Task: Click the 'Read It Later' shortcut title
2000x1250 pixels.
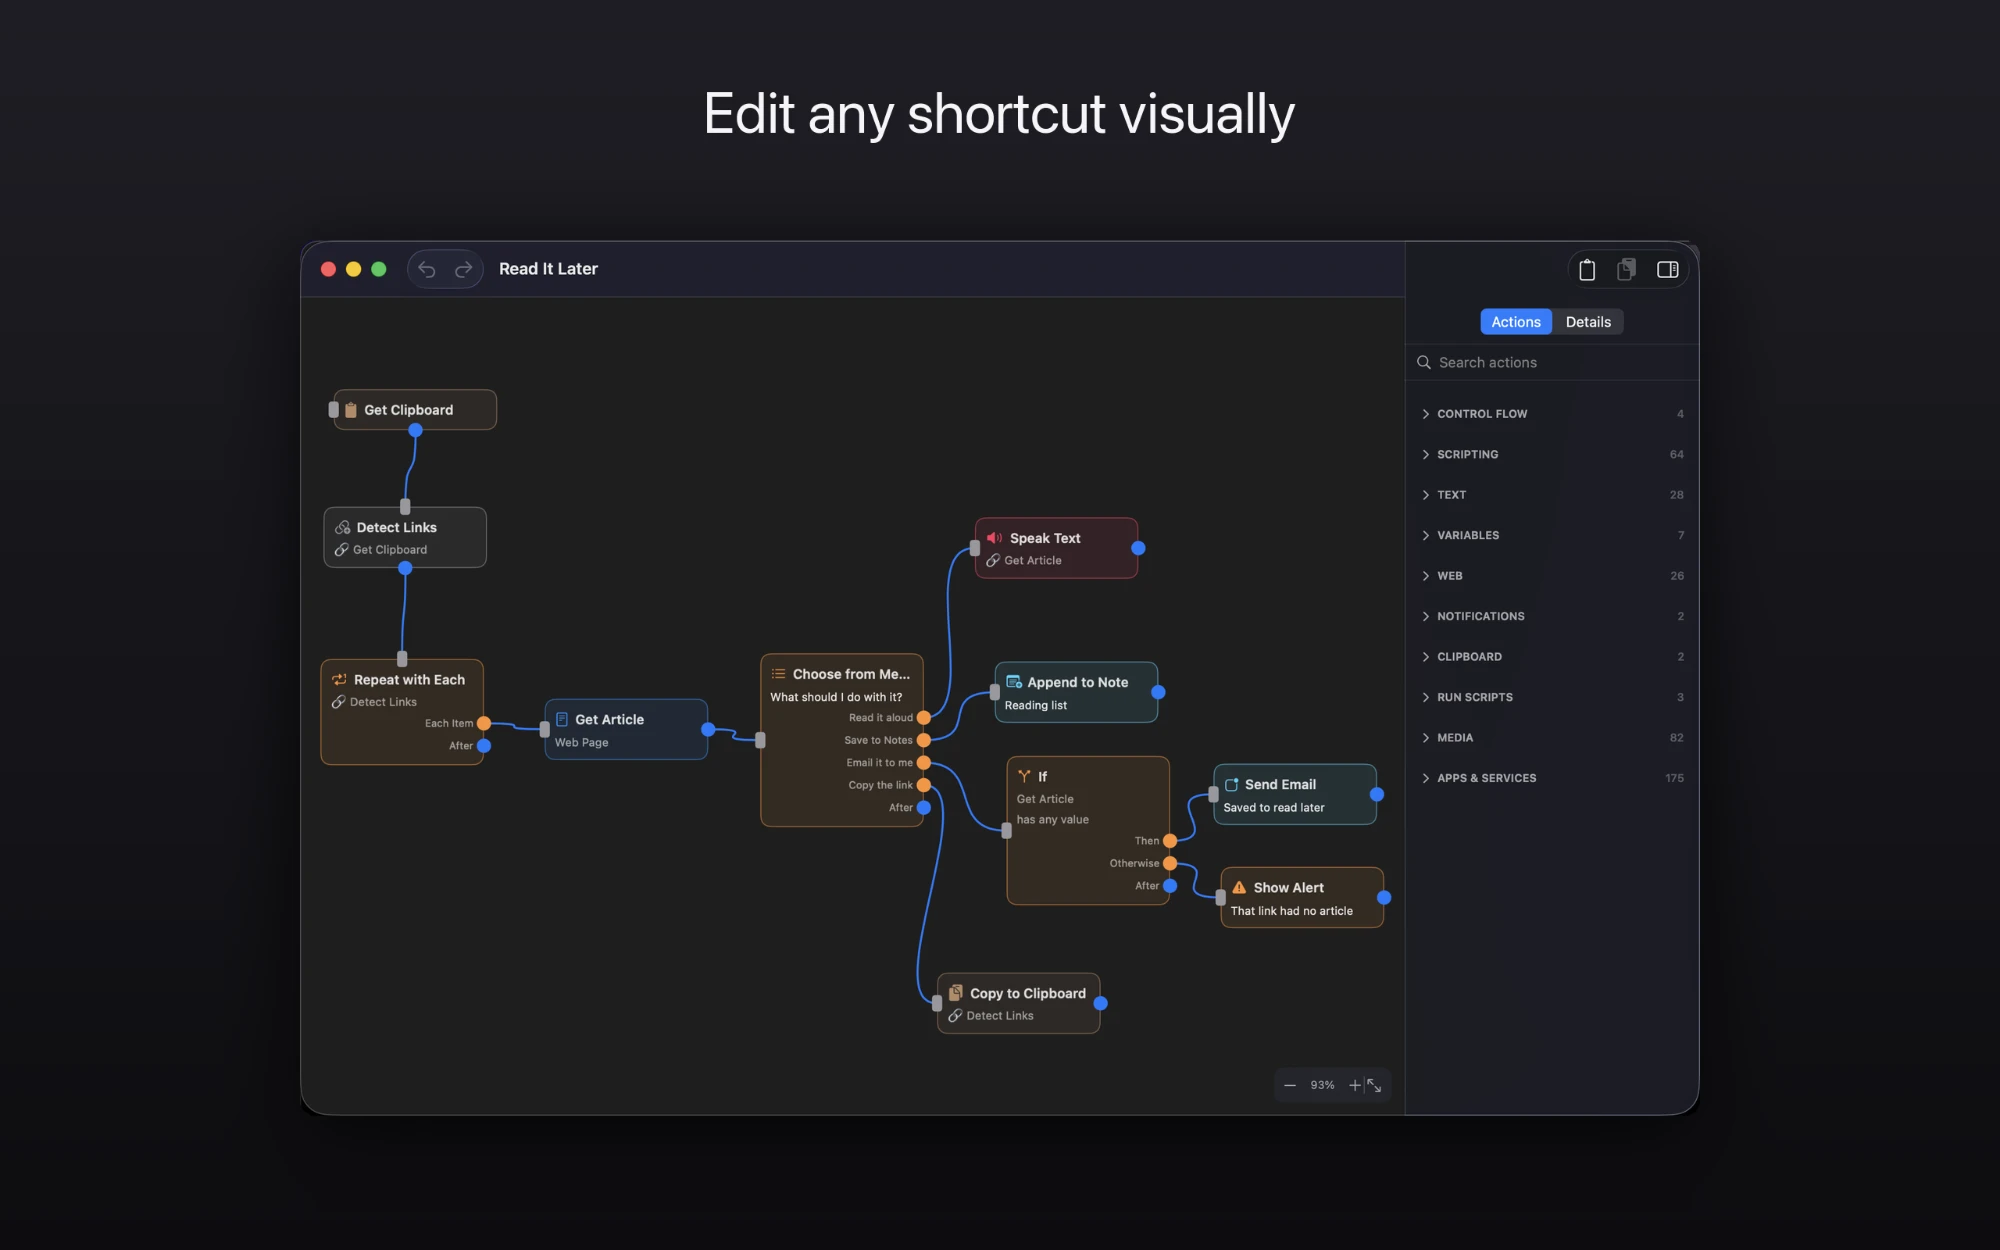Action: 548,269
